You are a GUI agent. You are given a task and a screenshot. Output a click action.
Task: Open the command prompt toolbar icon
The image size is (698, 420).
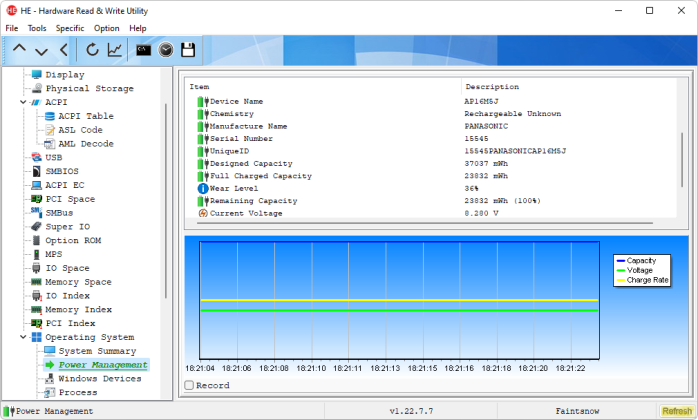(143, 50)
